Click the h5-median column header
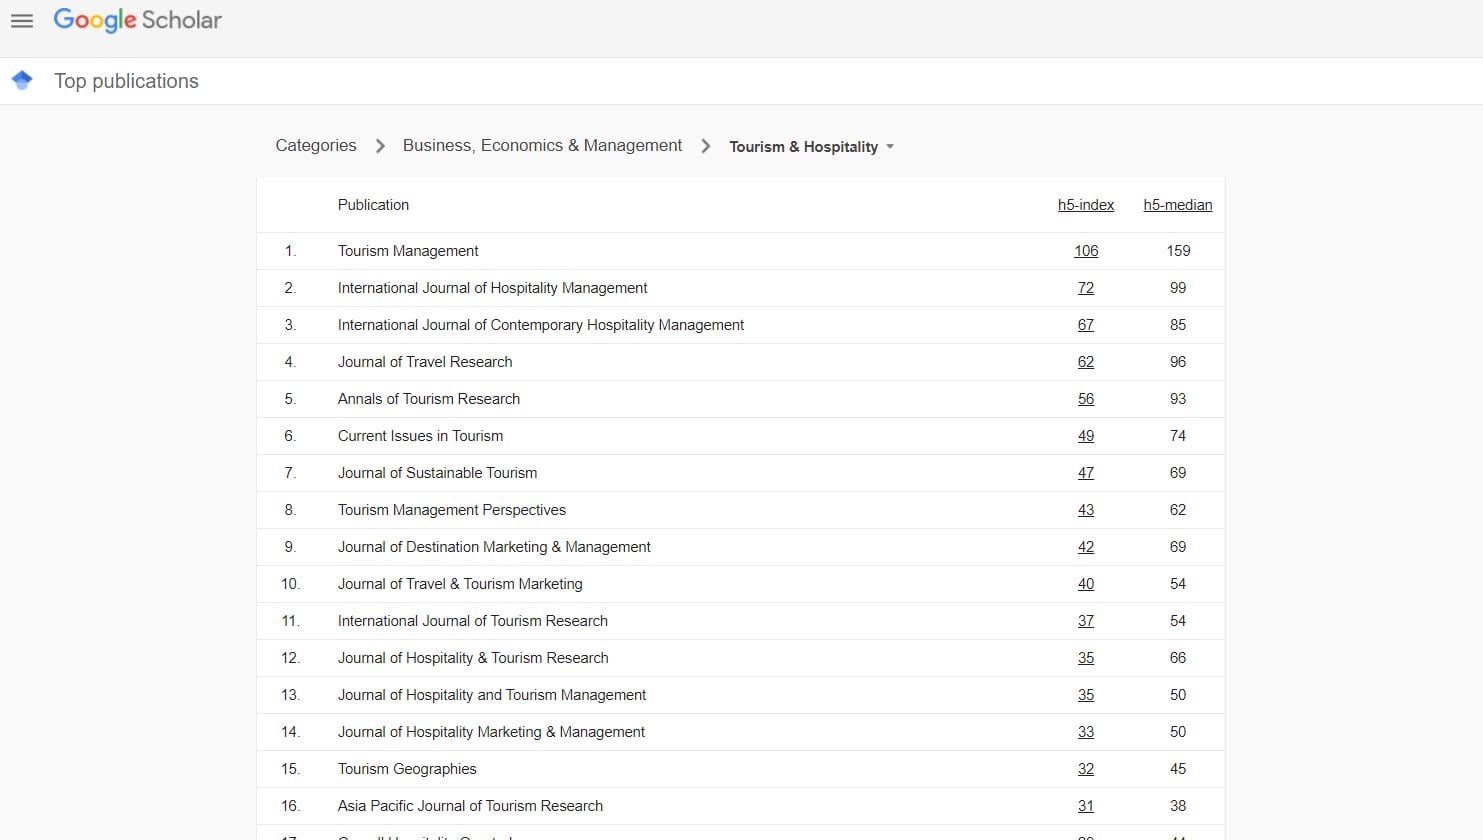 (1178, 205)
